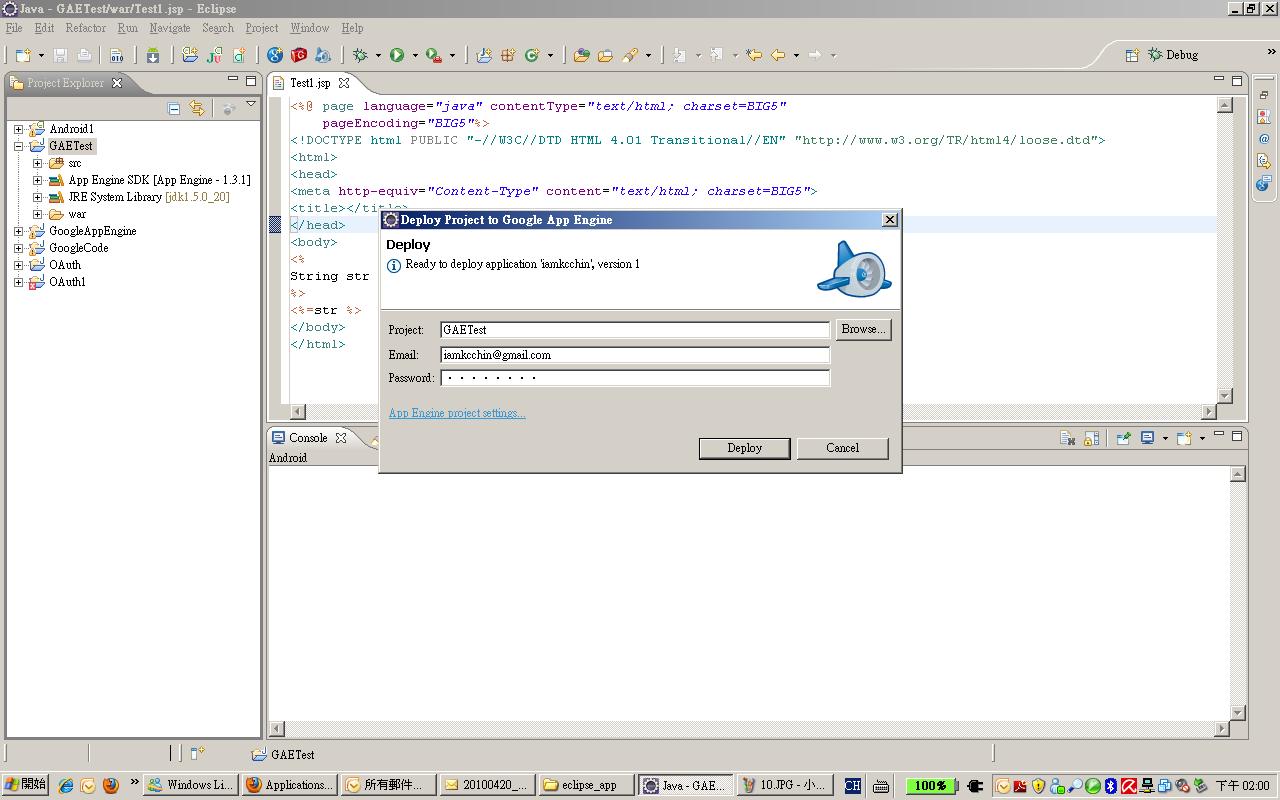Open the Navigate menu
1280x800 pixels.
[169, 28]
